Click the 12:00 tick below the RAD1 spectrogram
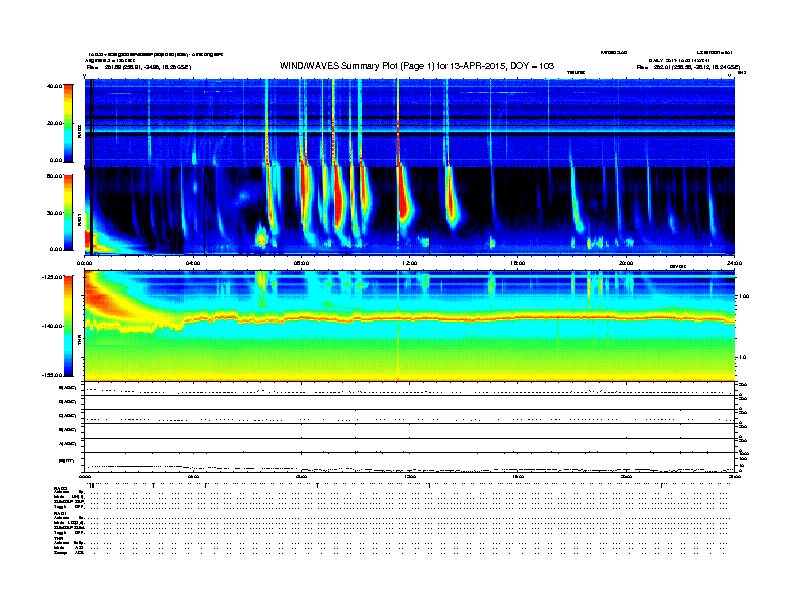Image resolution: width=792 pixels, height=612 pixels. (410, 263)
